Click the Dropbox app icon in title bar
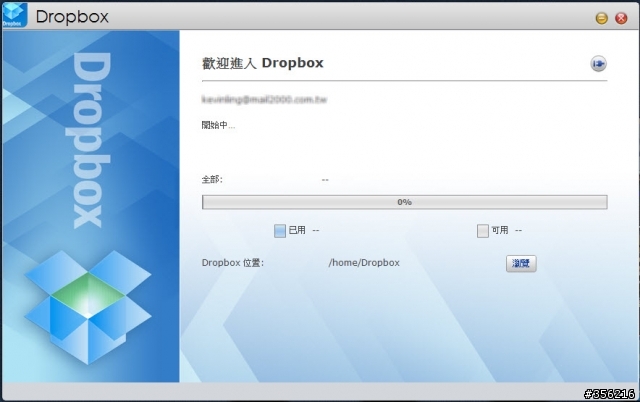The image size is (640, 402). pyautogui.click(x=15, y=15)
